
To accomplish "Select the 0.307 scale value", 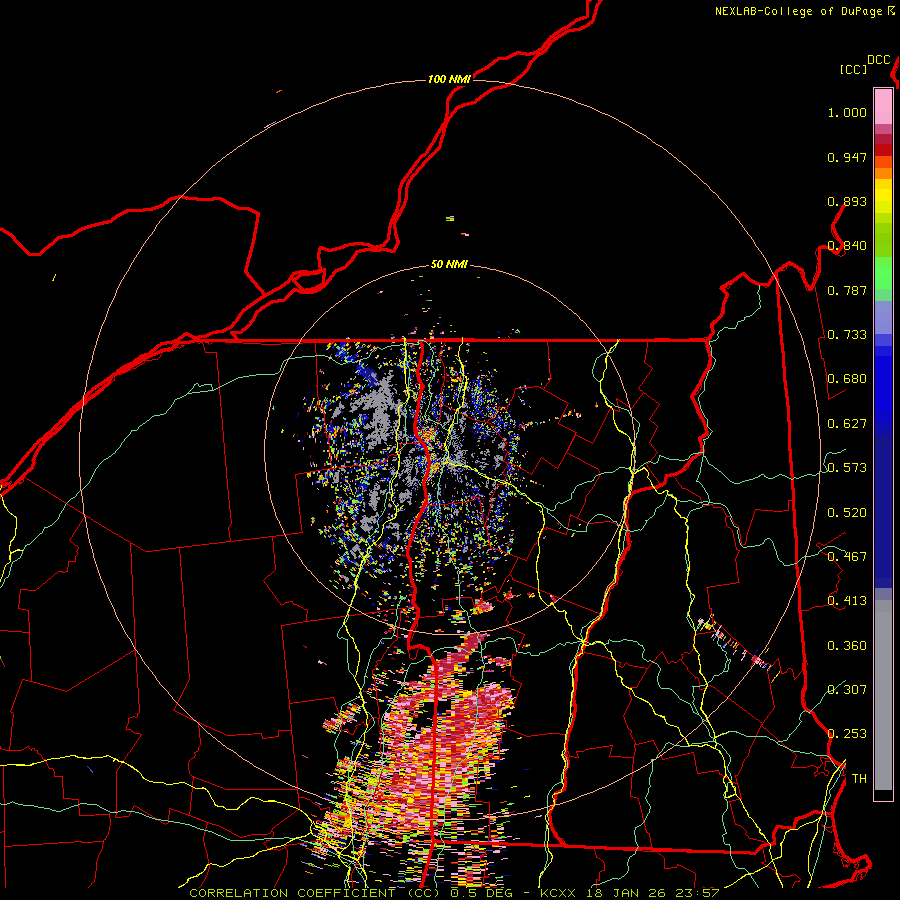I will (847, 689).
